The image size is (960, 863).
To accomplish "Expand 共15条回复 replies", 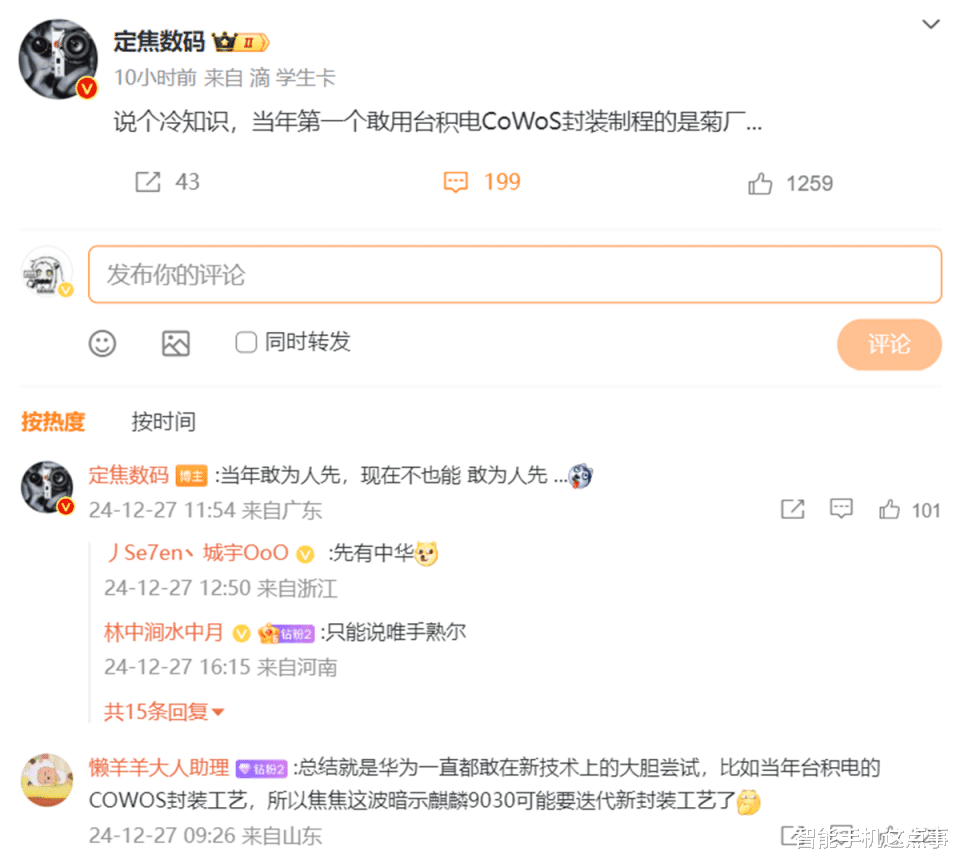I will tap(164, 712).
